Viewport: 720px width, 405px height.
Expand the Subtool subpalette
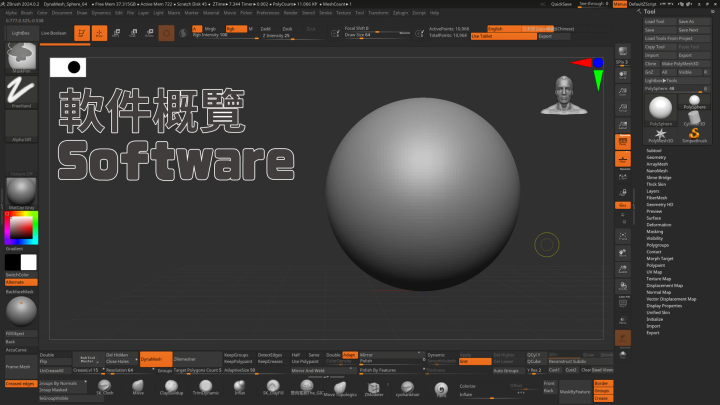(x=654, y=150)
